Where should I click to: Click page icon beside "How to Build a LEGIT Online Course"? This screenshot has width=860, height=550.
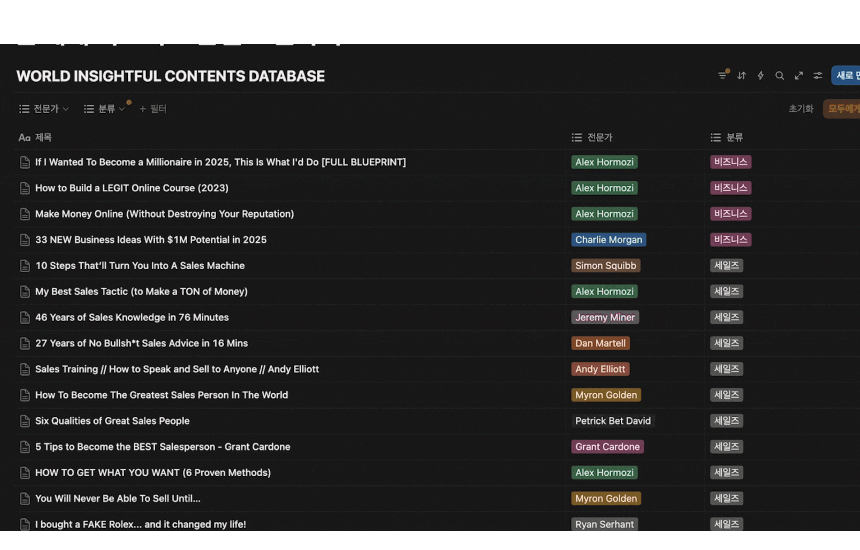(x=25, y=188)
